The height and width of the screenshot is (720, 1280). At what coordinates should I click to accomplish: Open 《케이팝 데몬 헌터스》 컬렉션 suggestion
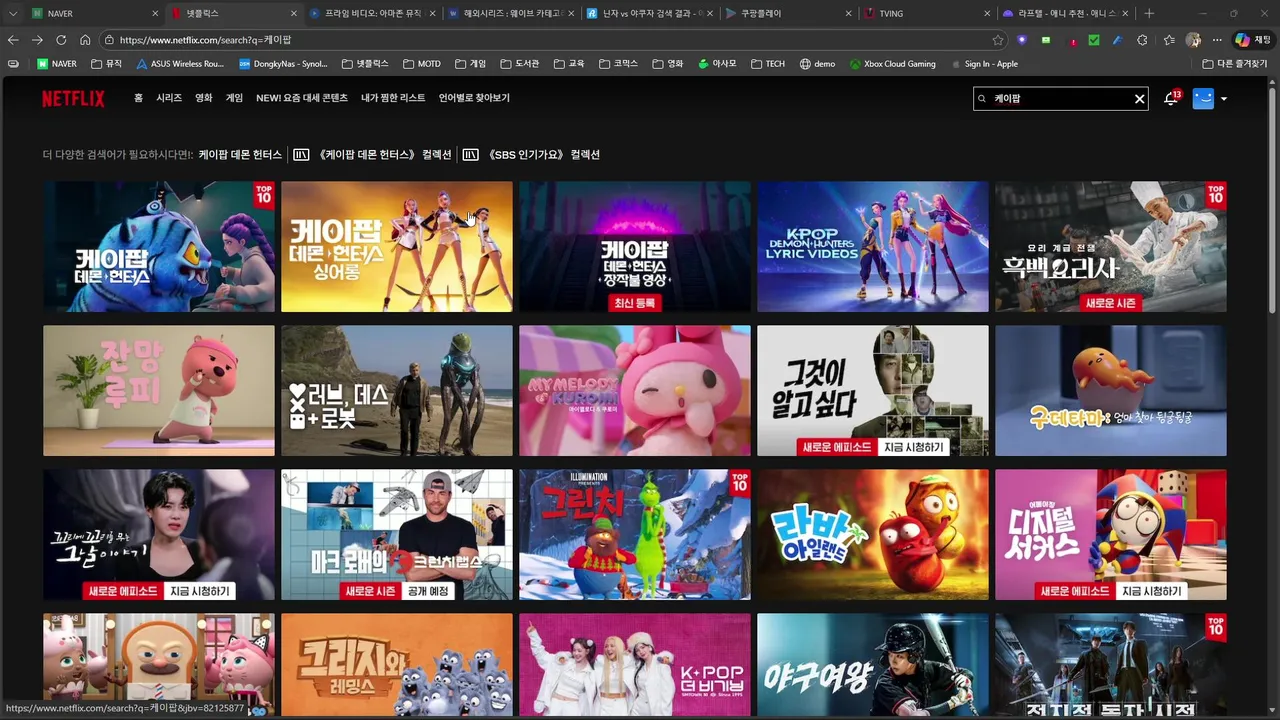tap(373, 155)
